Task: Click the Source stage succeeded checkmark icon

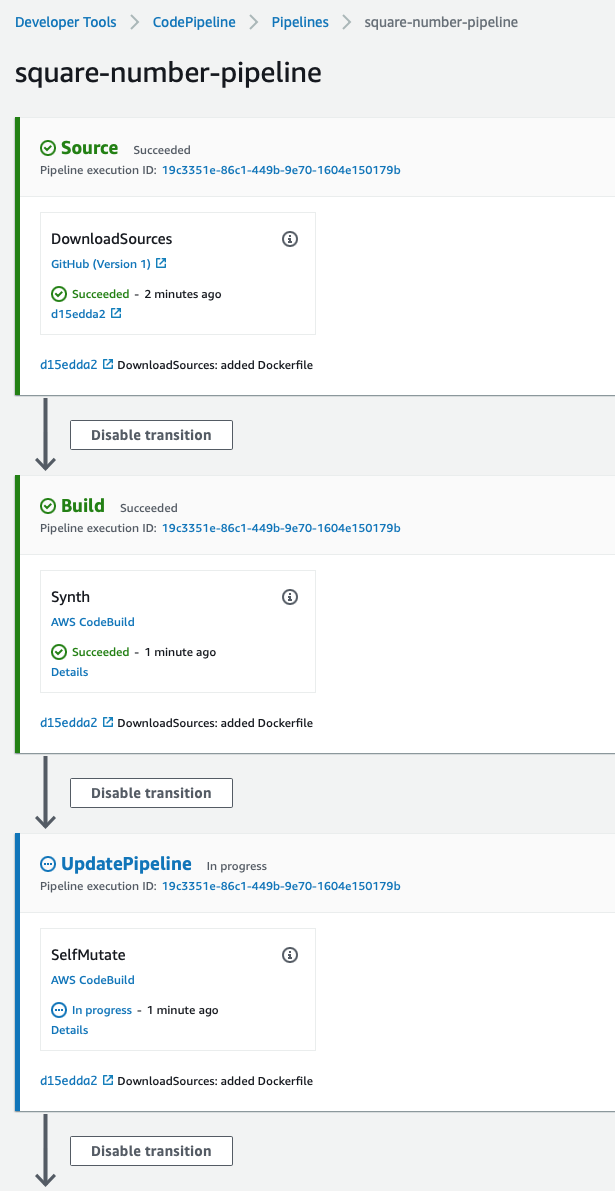Action: [49, 148]
